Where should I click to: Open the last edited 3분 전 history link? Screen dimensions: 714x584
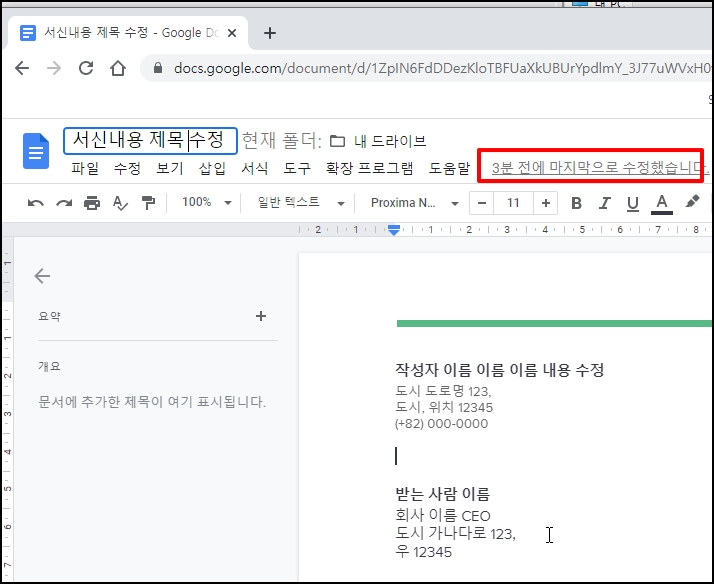coord(600,168)
